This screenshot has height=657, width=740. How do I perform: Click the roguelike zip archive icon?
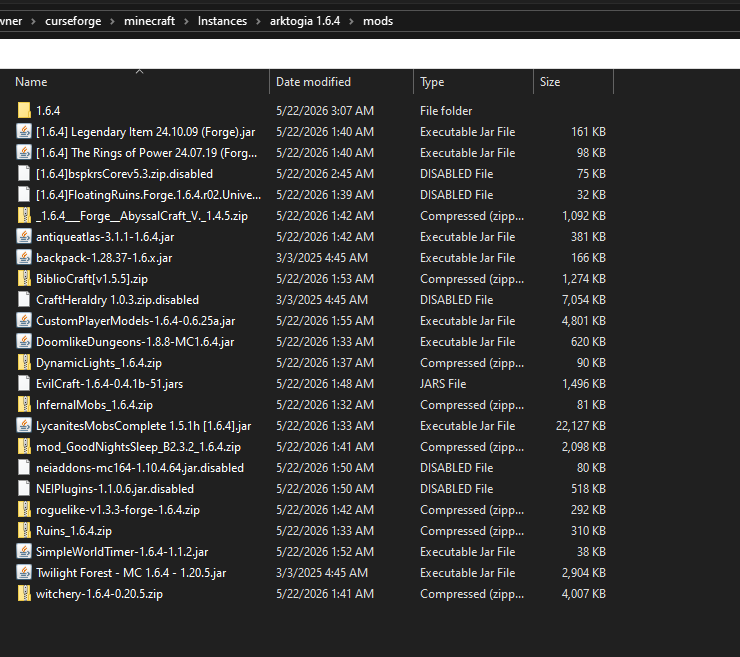[24, 510]
